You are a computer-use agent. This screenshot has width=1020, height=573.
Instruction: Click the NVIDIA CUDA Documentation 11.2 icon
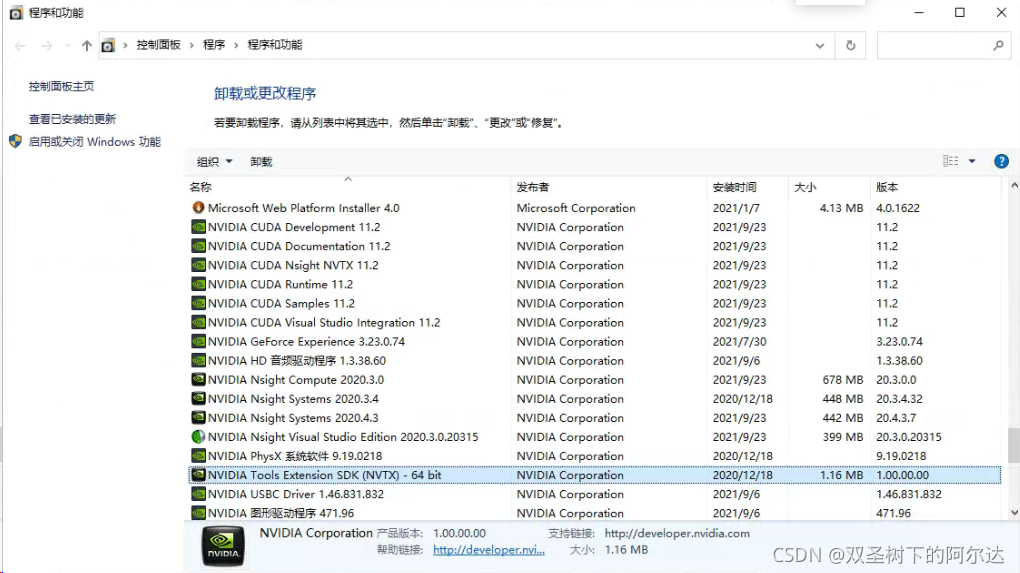pos(198,246)
